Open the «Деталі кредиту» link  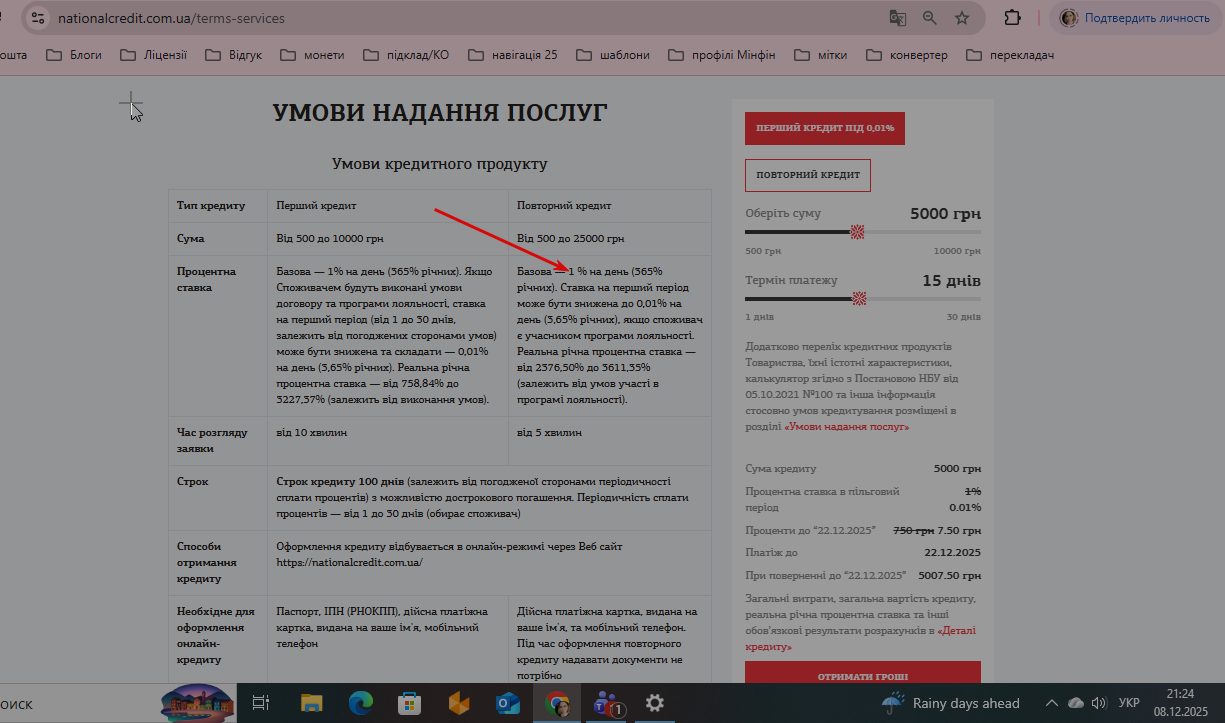coord(861,639)
